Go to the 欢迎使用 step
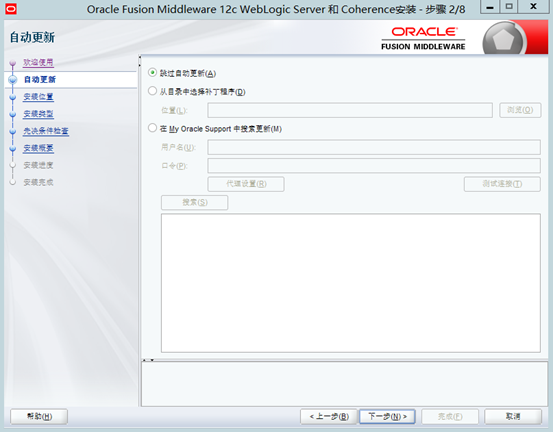553x432 pixels. point(38,62)
